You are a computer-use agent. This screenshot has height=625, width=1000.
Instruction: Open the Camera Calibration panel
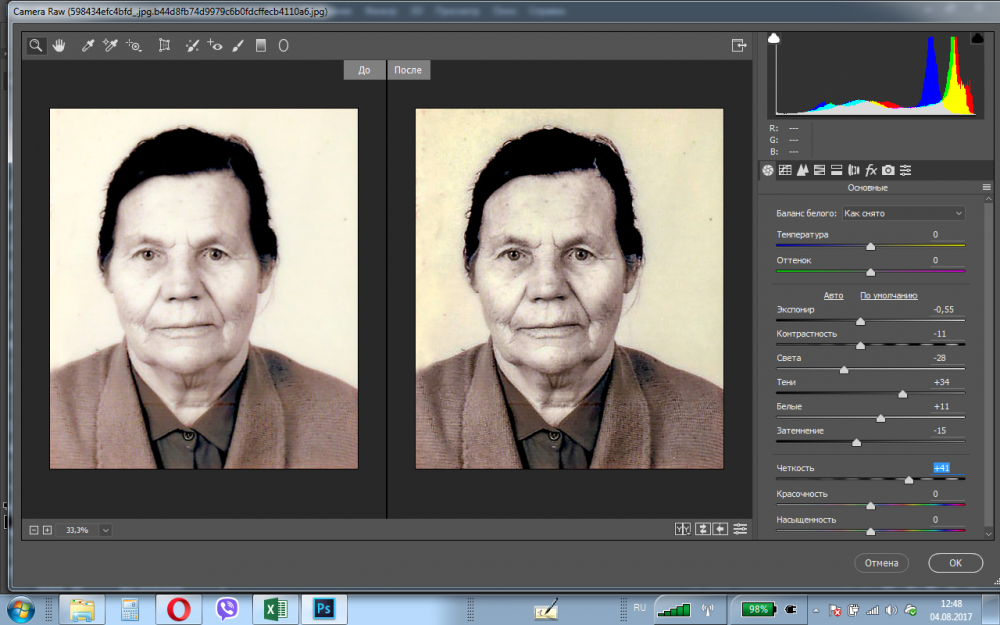[x=888, y=170]
